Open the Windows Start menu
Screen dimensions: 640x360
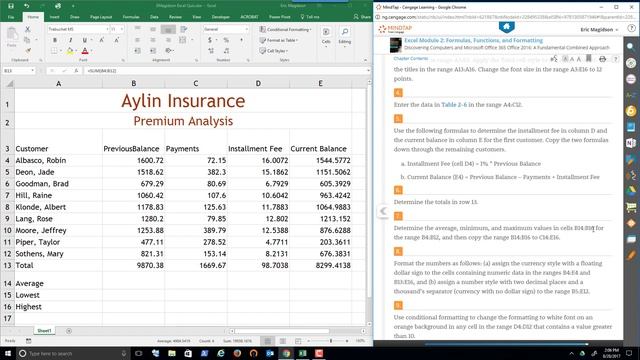[x=8, y=353]
